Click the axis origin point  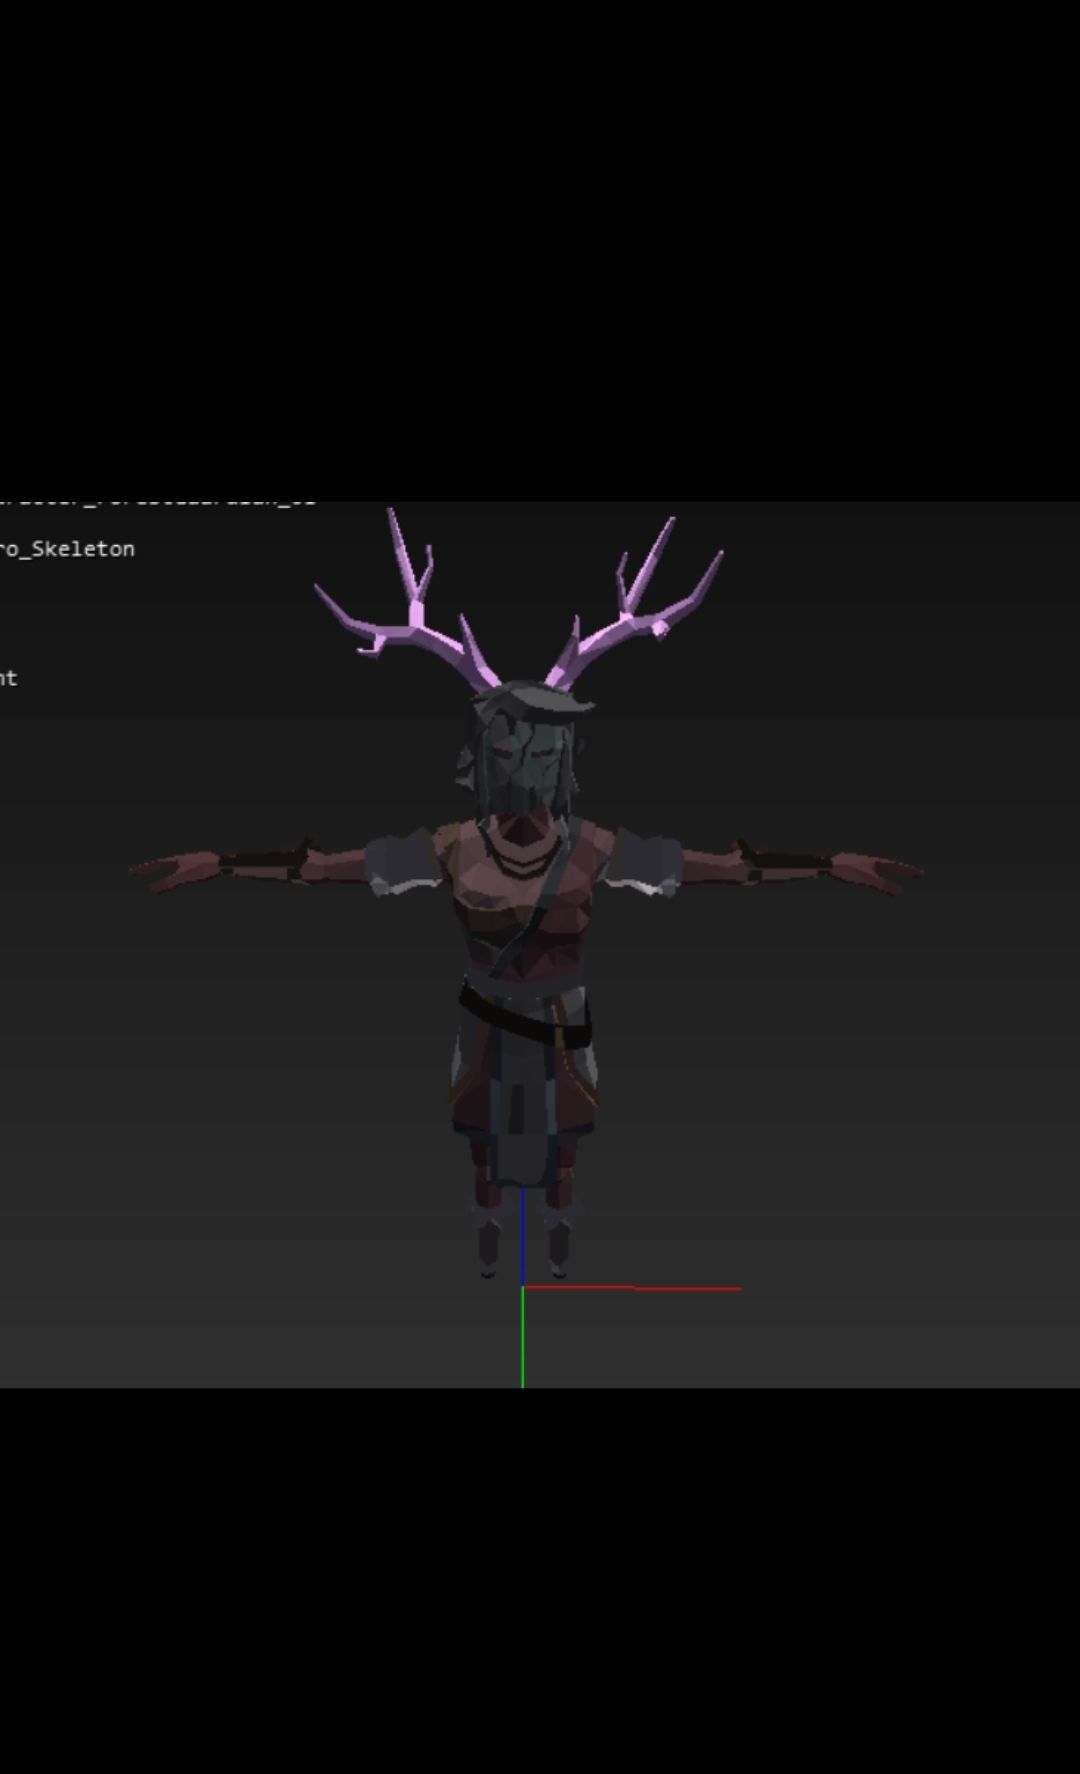coord(523,1287)
